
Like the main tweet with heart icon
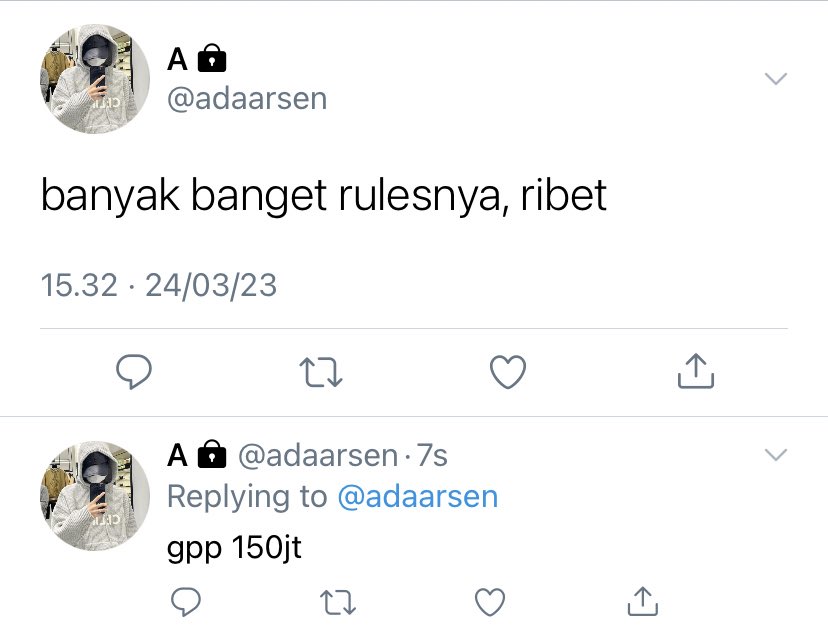(x=508, y=372)
